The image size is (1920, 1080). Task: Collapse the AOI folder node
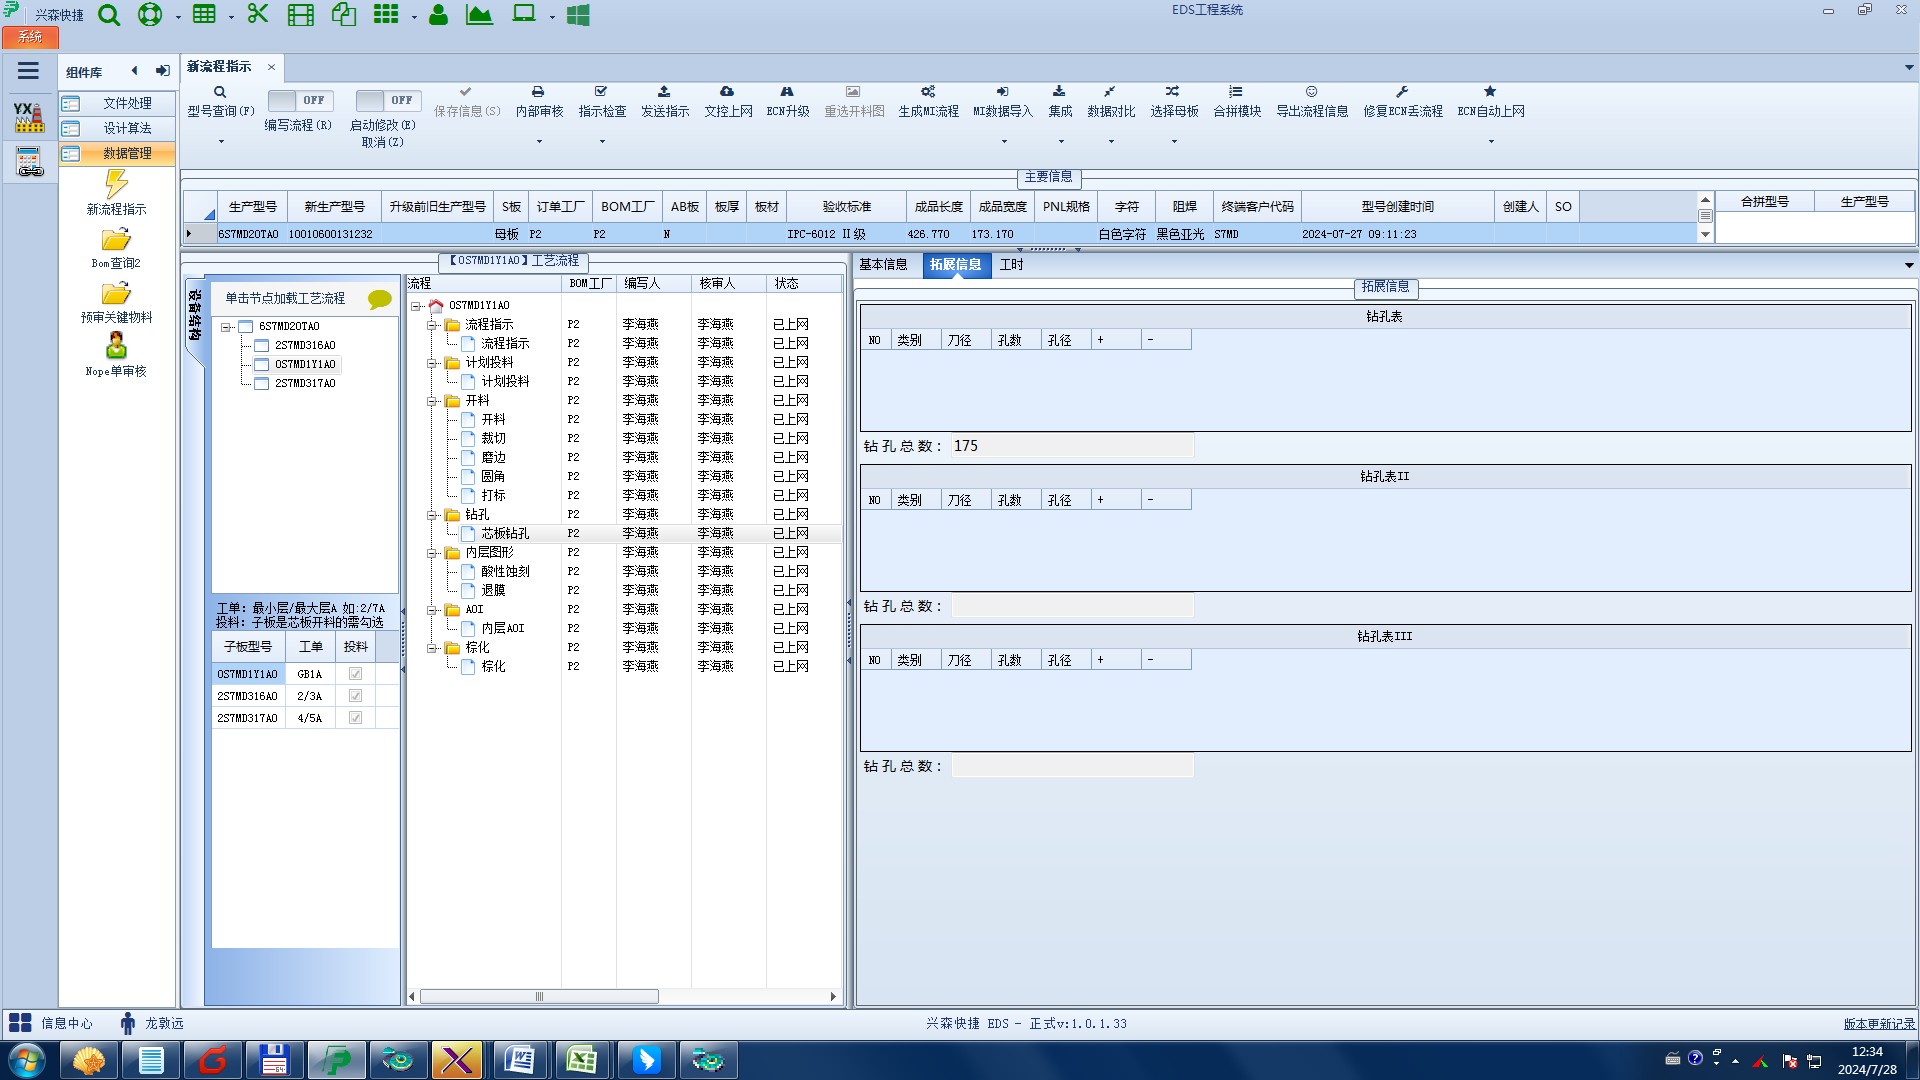tap(433, 610)
